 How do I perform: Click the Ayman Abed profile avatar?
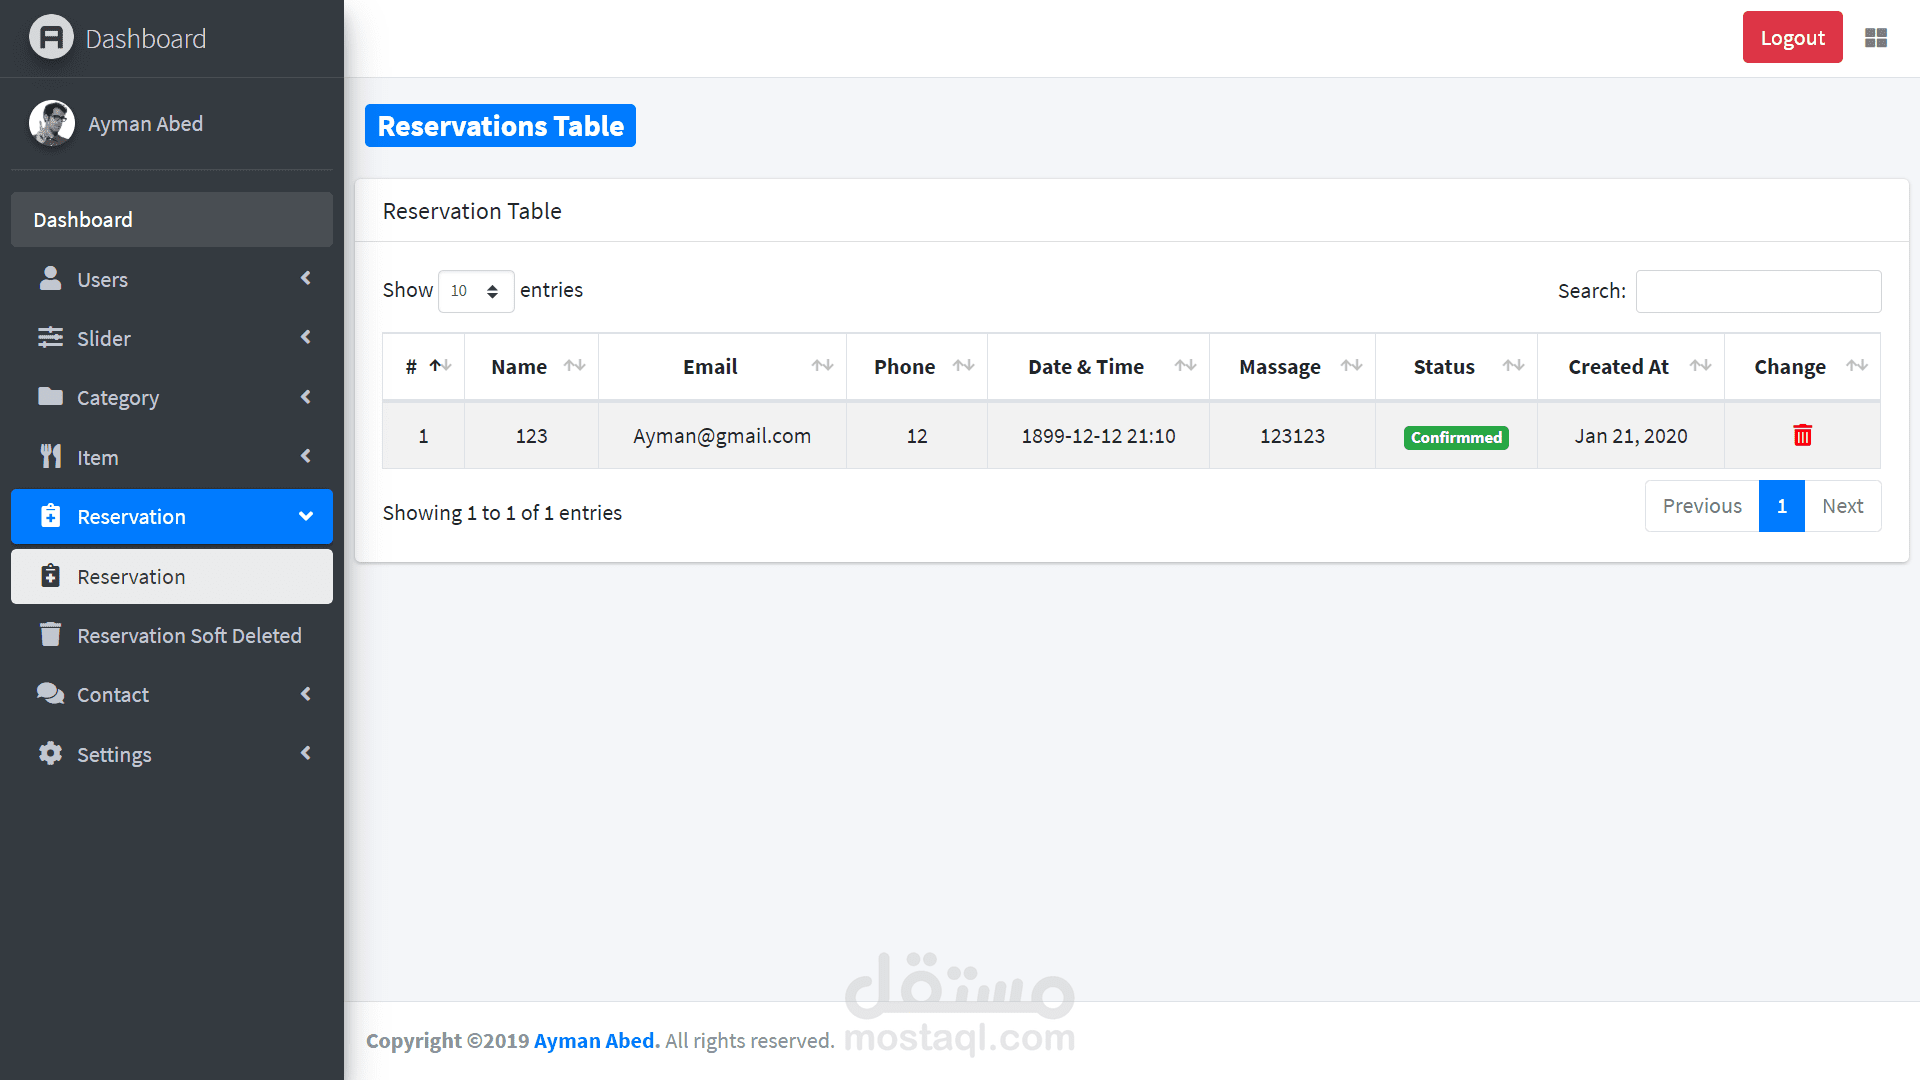(x=52, y=123)
